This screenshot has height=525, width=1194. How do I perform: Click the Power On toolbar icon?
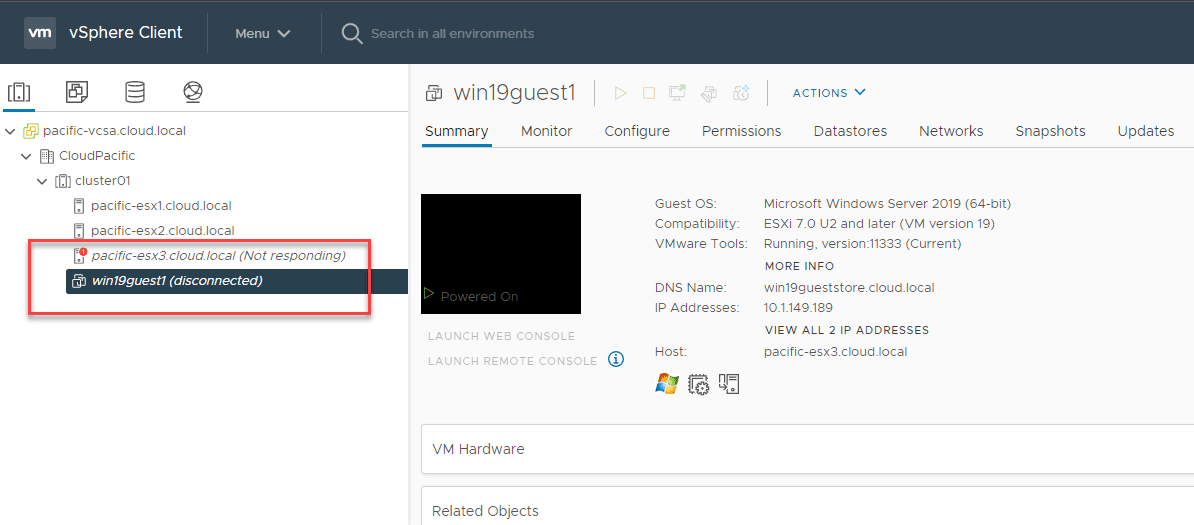620,93
